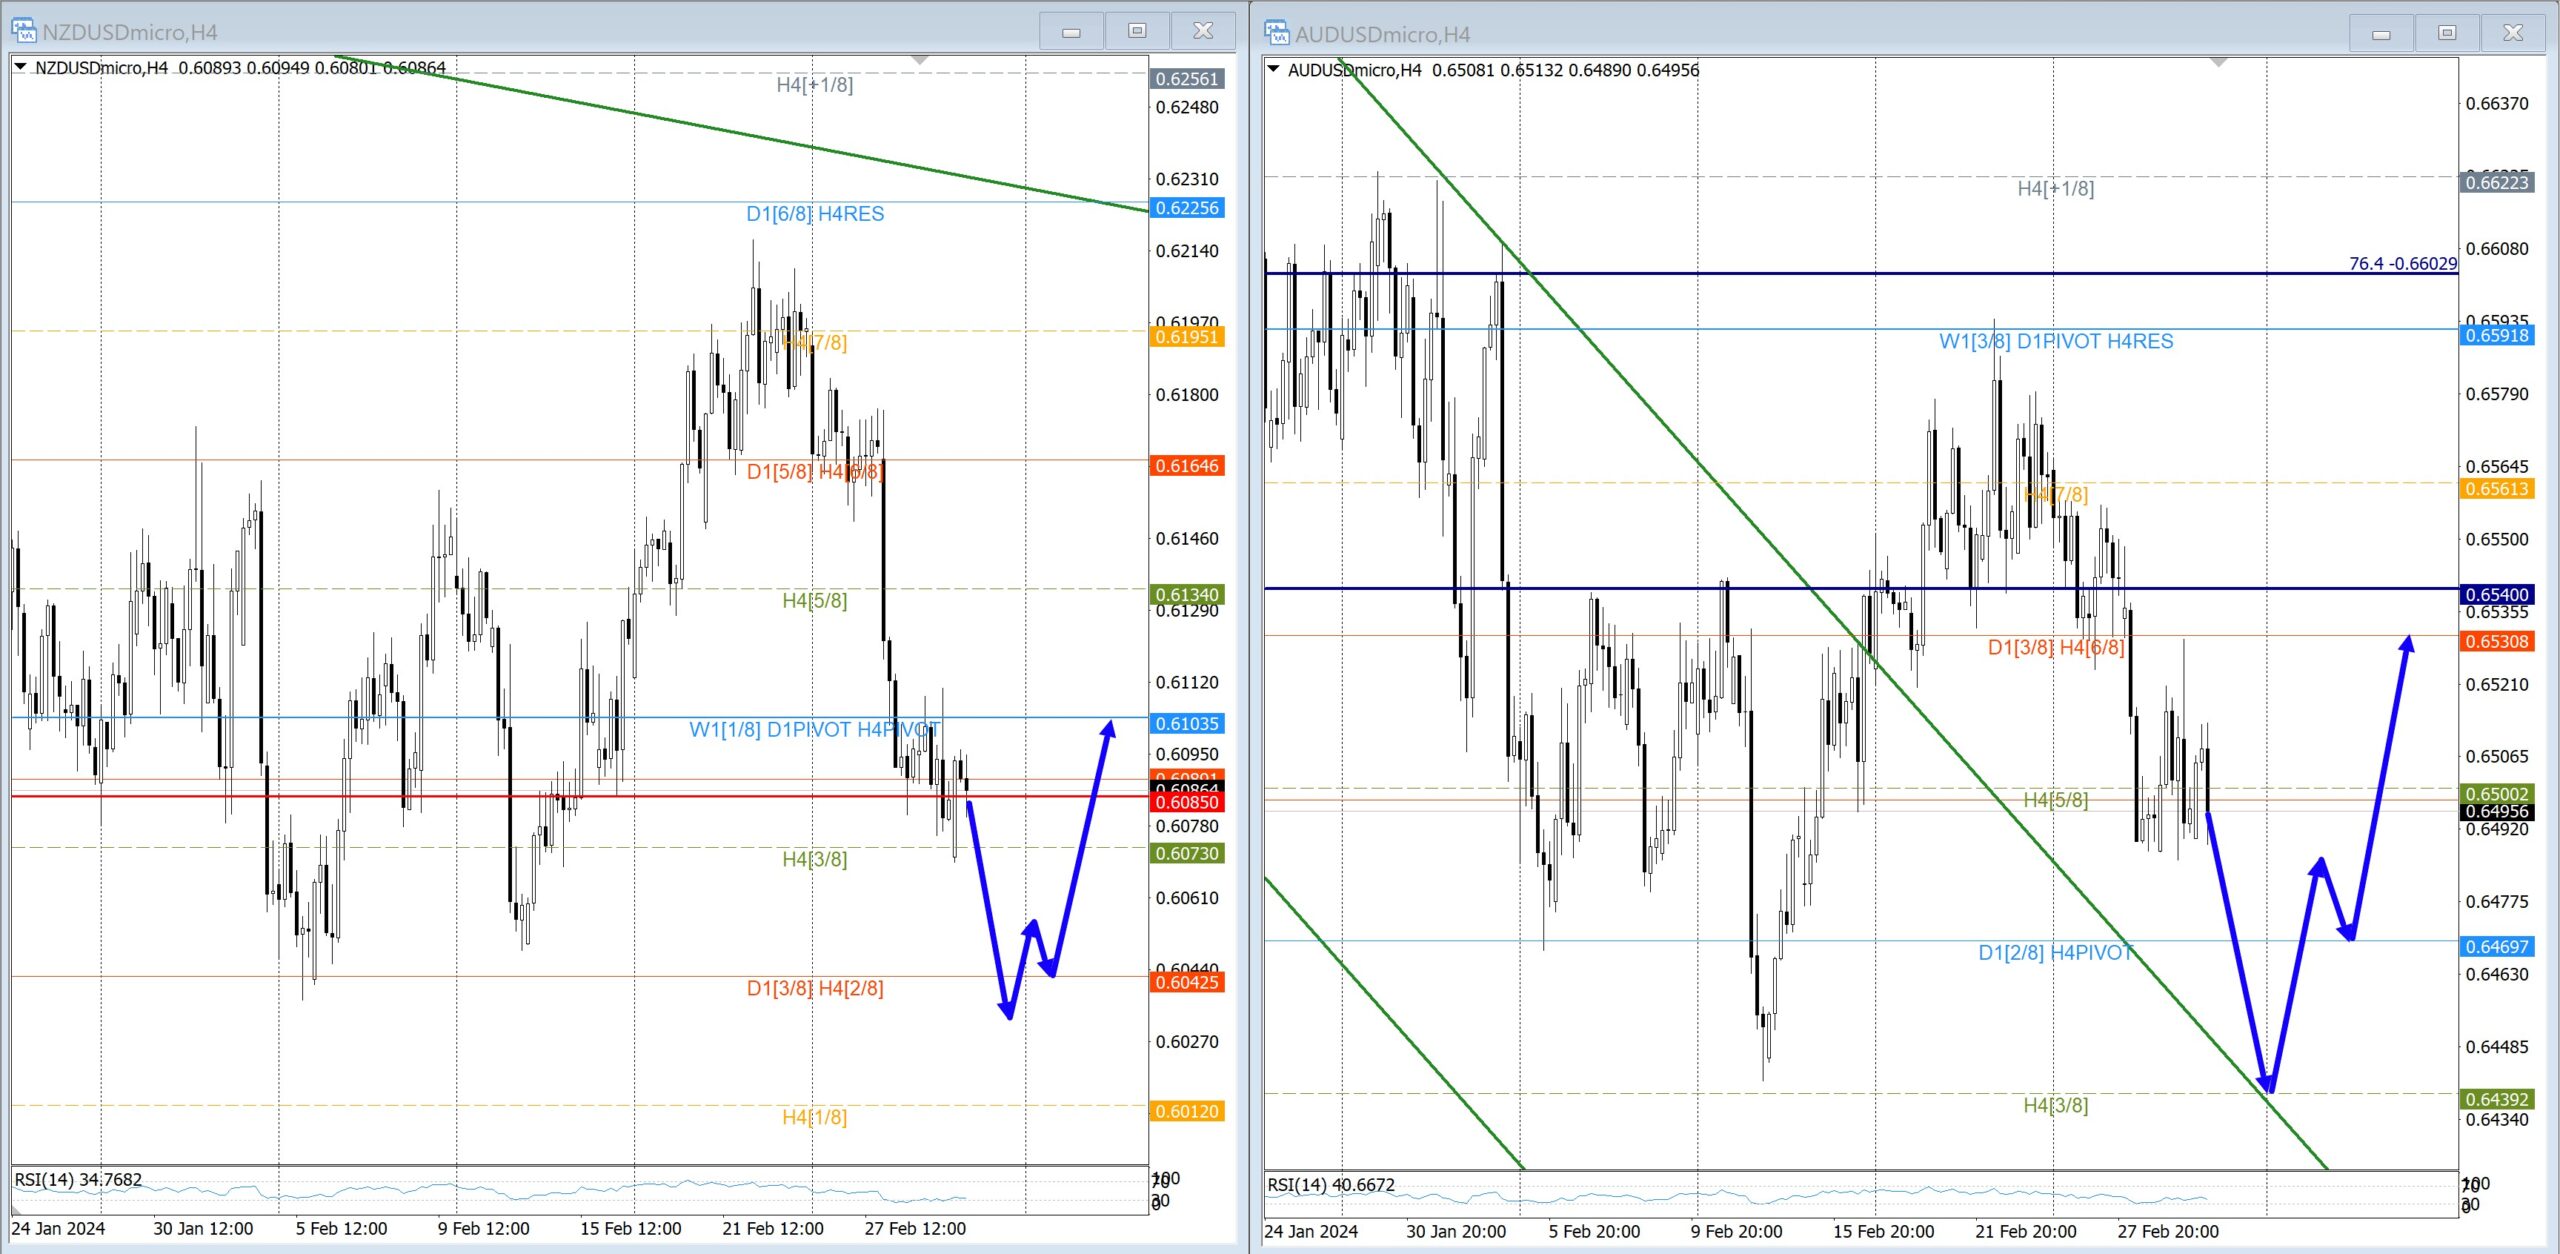Viewport: 2560px width, 1254px height.
Task: Click the 76.4 -0.66029 Fibonacci level label
Action: (x=2402, y=263)
